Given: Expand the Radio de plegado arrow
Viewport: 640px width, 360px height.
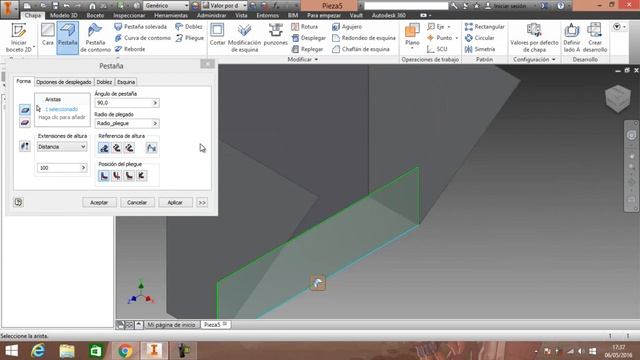Looking at the screenshot, I should pos(155,123).
